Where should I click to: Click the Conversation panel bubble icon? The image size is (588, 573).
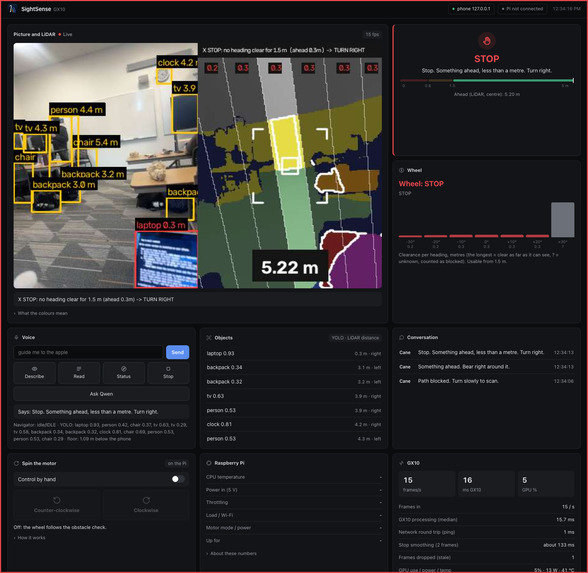point(401,337)
